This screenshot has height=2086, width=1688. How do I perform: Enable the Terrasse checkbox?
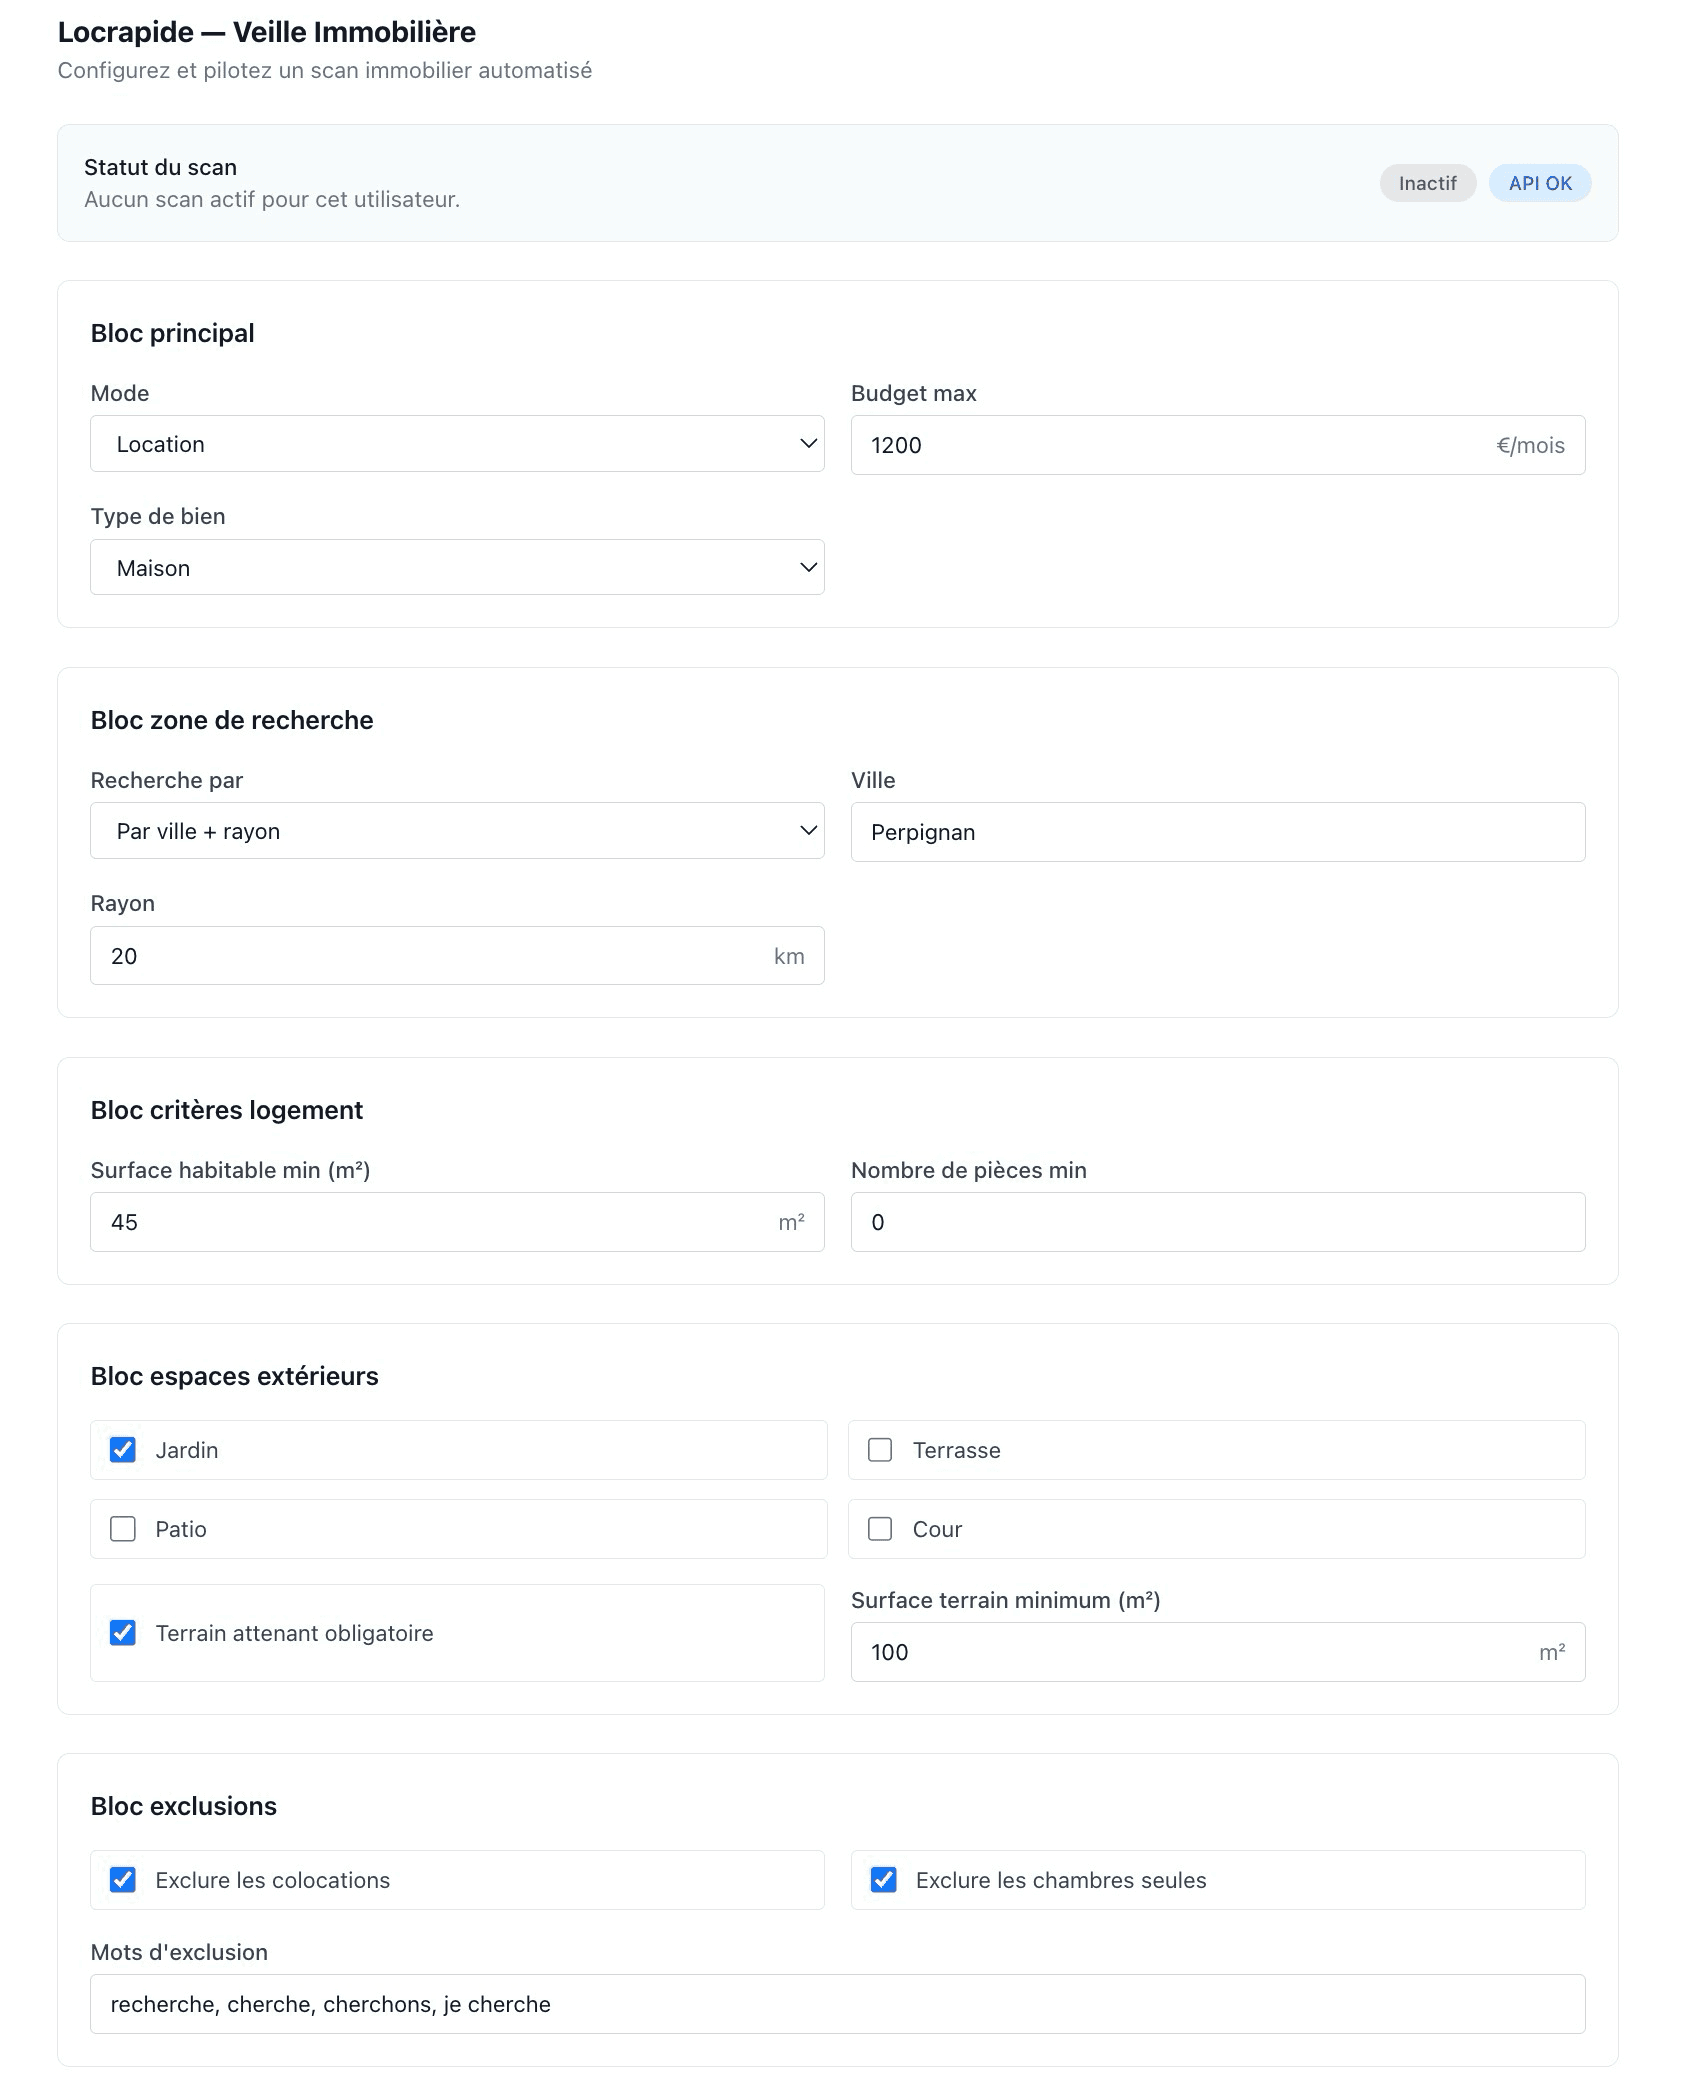tap(880, 1450)
